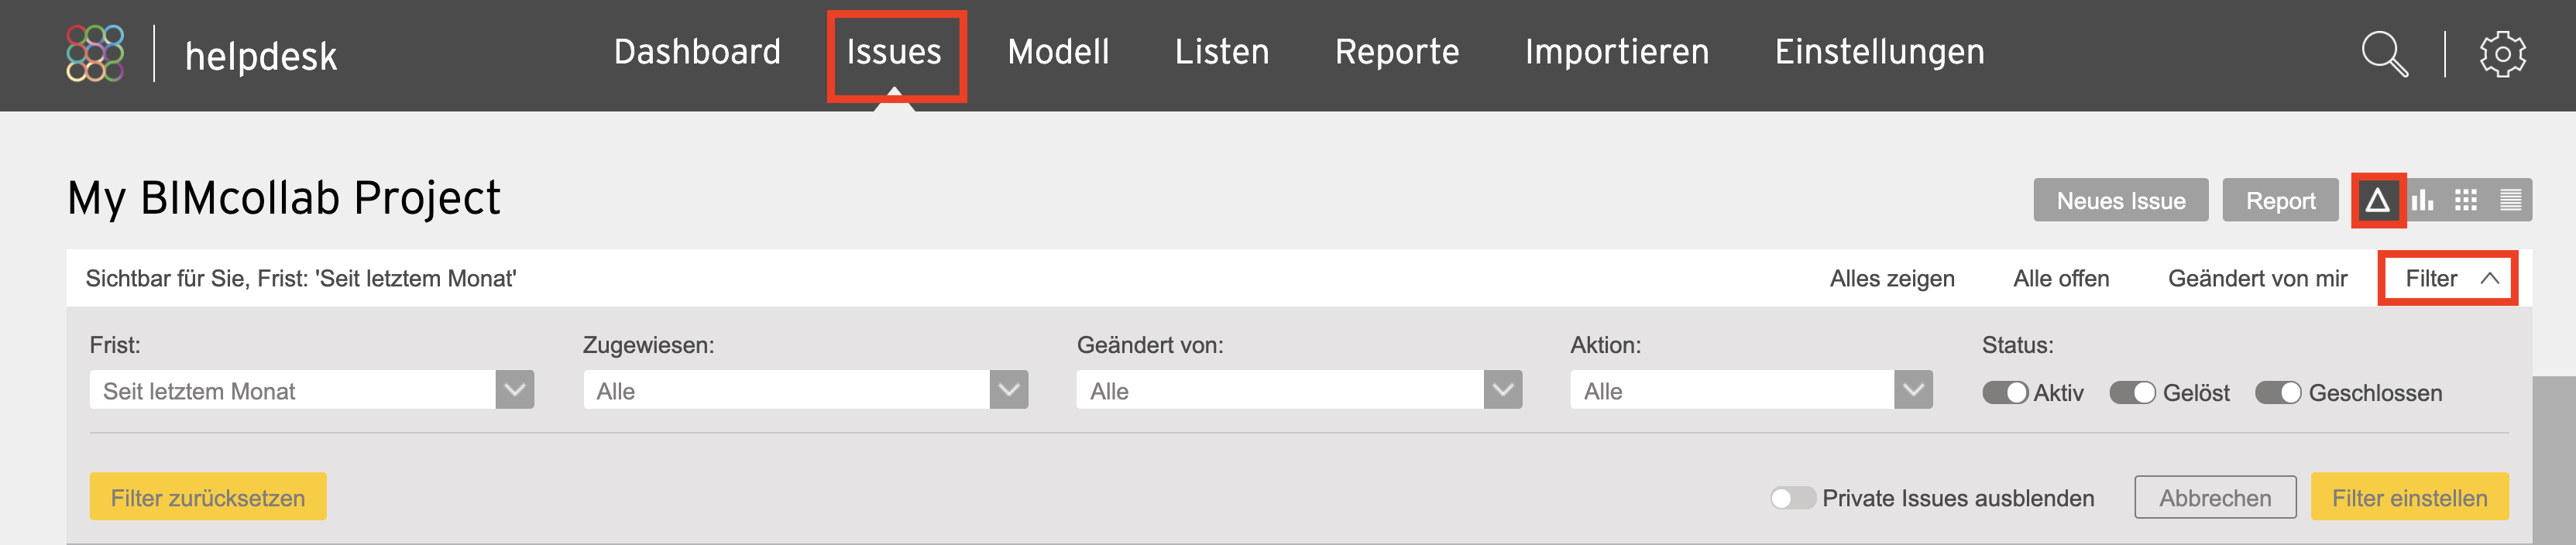Toggle the Gelöst status switch
The image size is (2576, 545).
[2132, 392]
